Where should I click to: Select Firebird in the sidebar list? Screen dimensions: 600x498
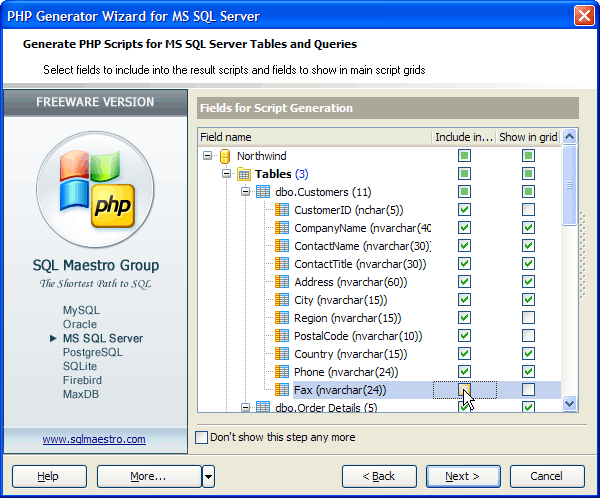click(82, 380)
